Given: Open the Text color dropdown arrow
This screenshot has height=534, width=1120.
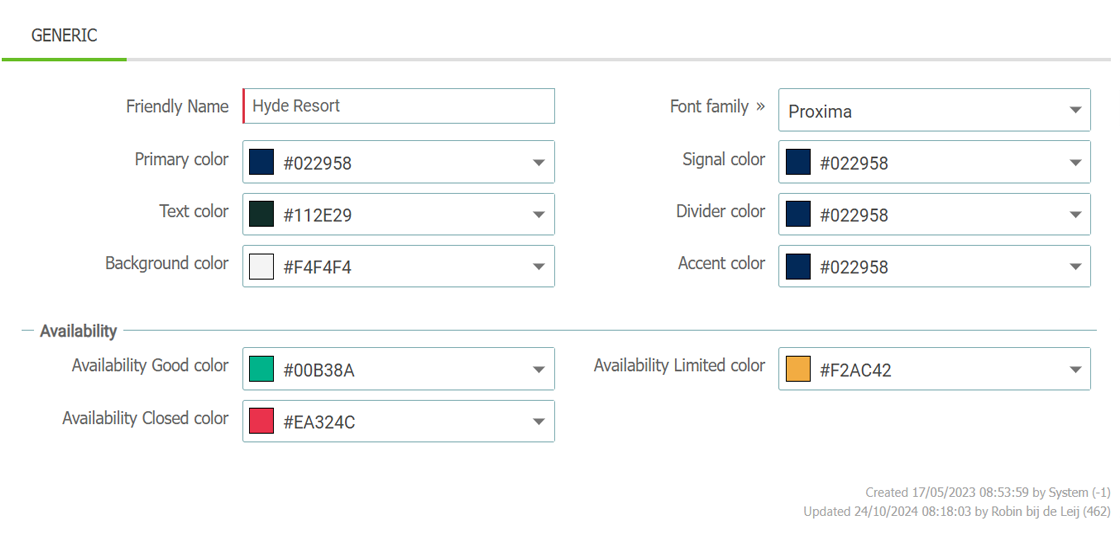Looking at the screenshot, I should point(539,215).
